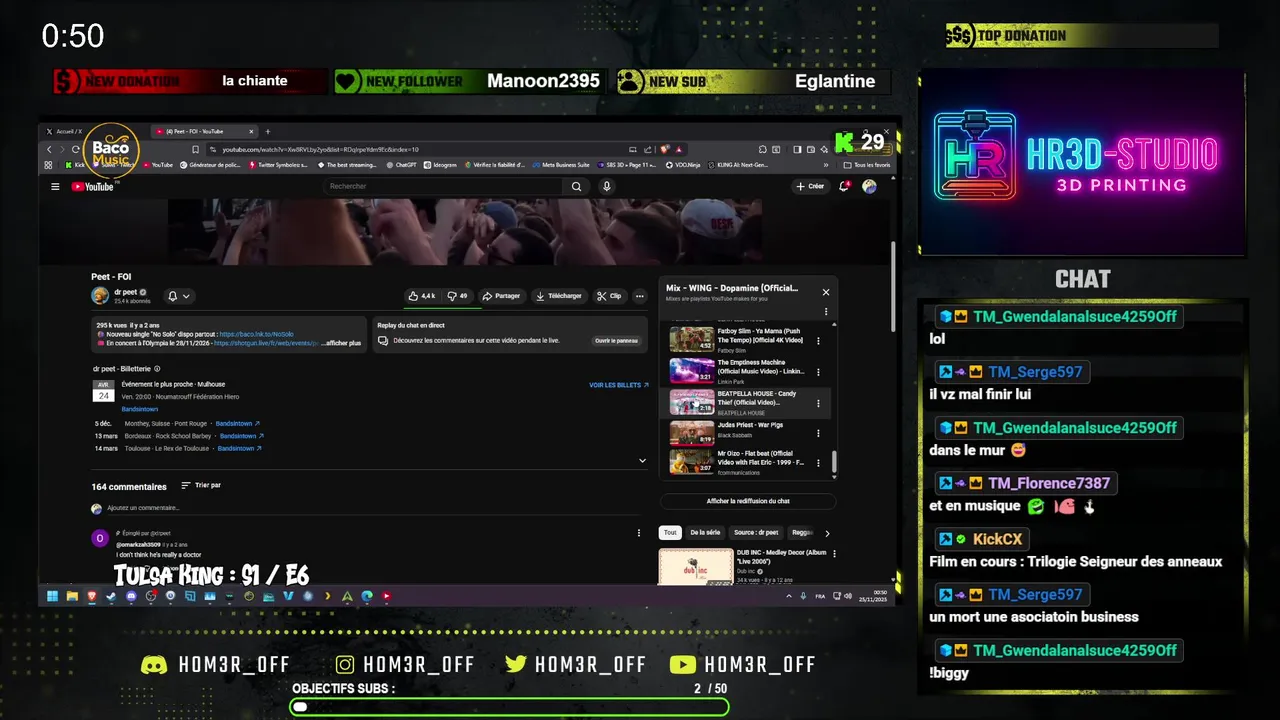Screen dimensions: 1280x720
Task: Click the page vertical scrollbar
Action: coord(892,286)
